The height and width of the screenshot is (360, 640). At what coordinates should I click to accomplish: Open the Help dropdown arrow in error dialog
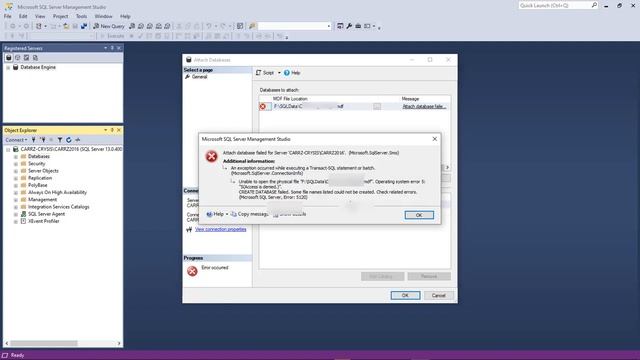coord(227,214)
